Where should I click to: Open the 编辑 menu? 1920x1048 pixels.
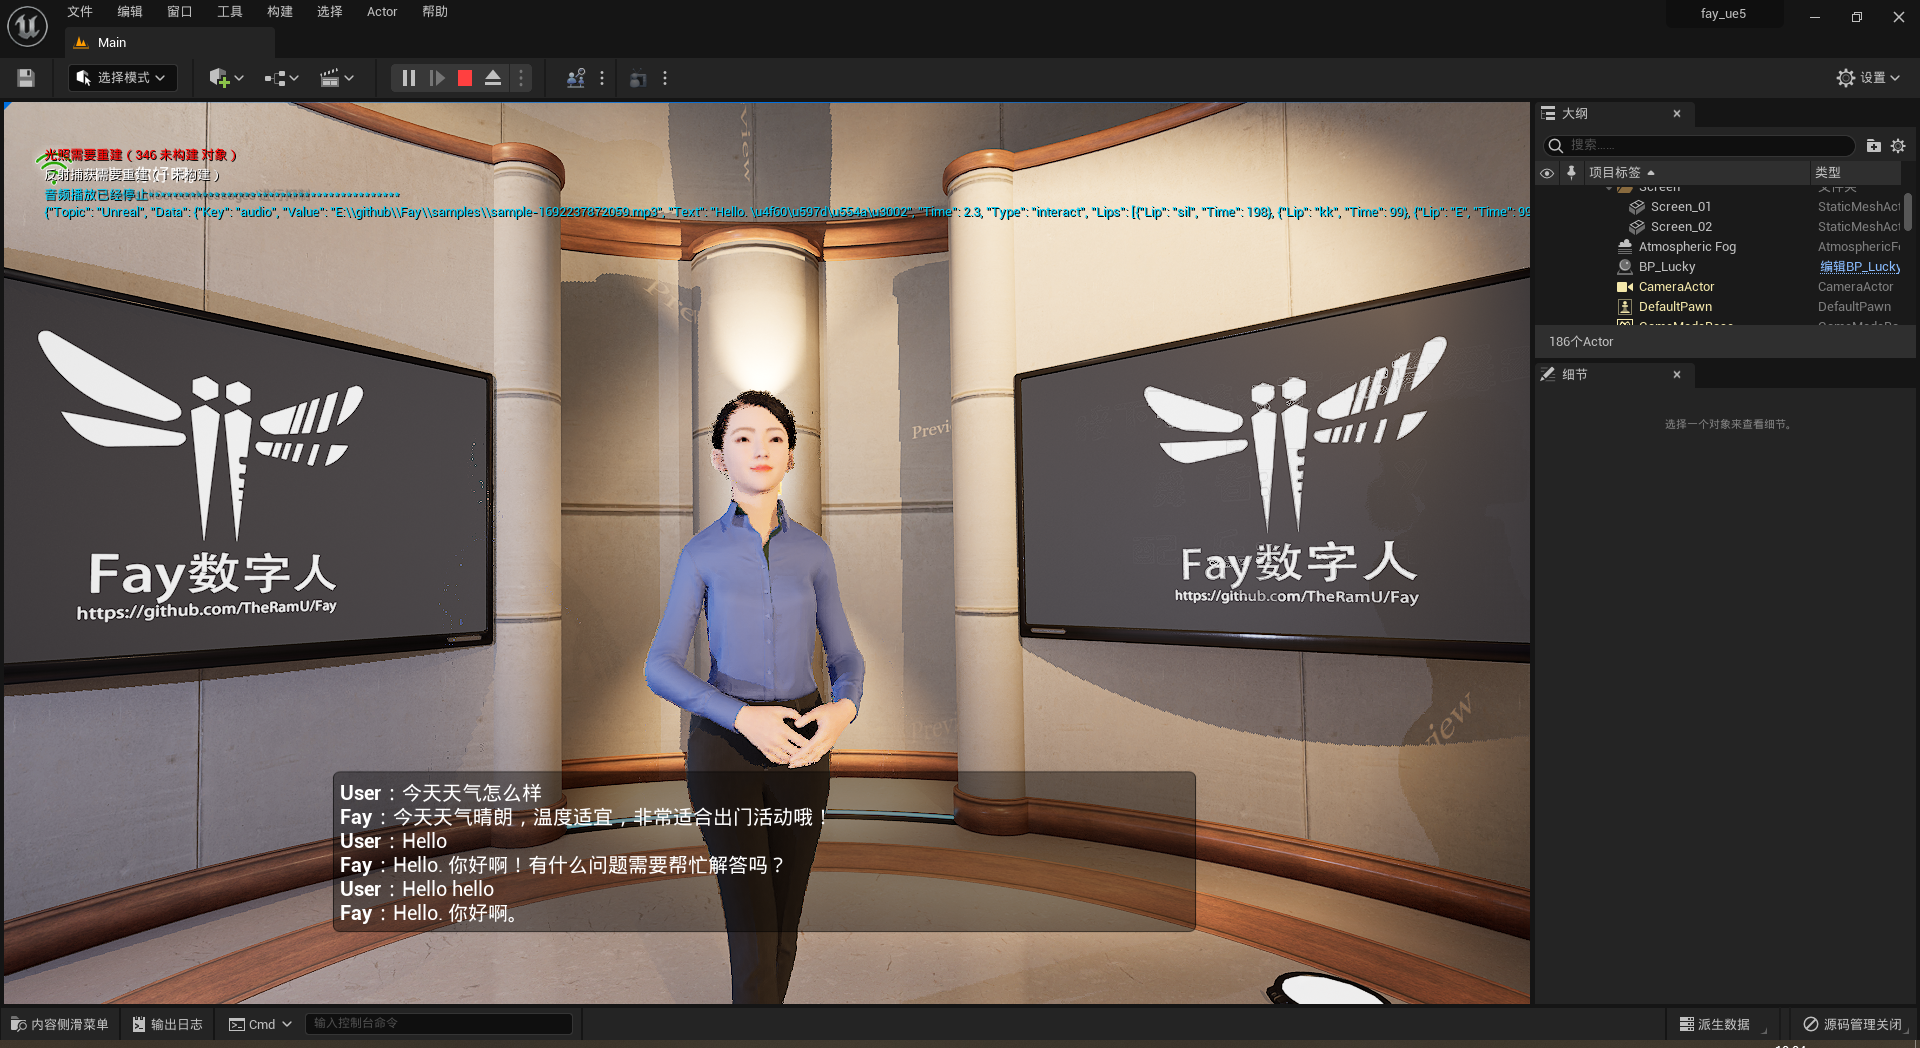[130, 12]
